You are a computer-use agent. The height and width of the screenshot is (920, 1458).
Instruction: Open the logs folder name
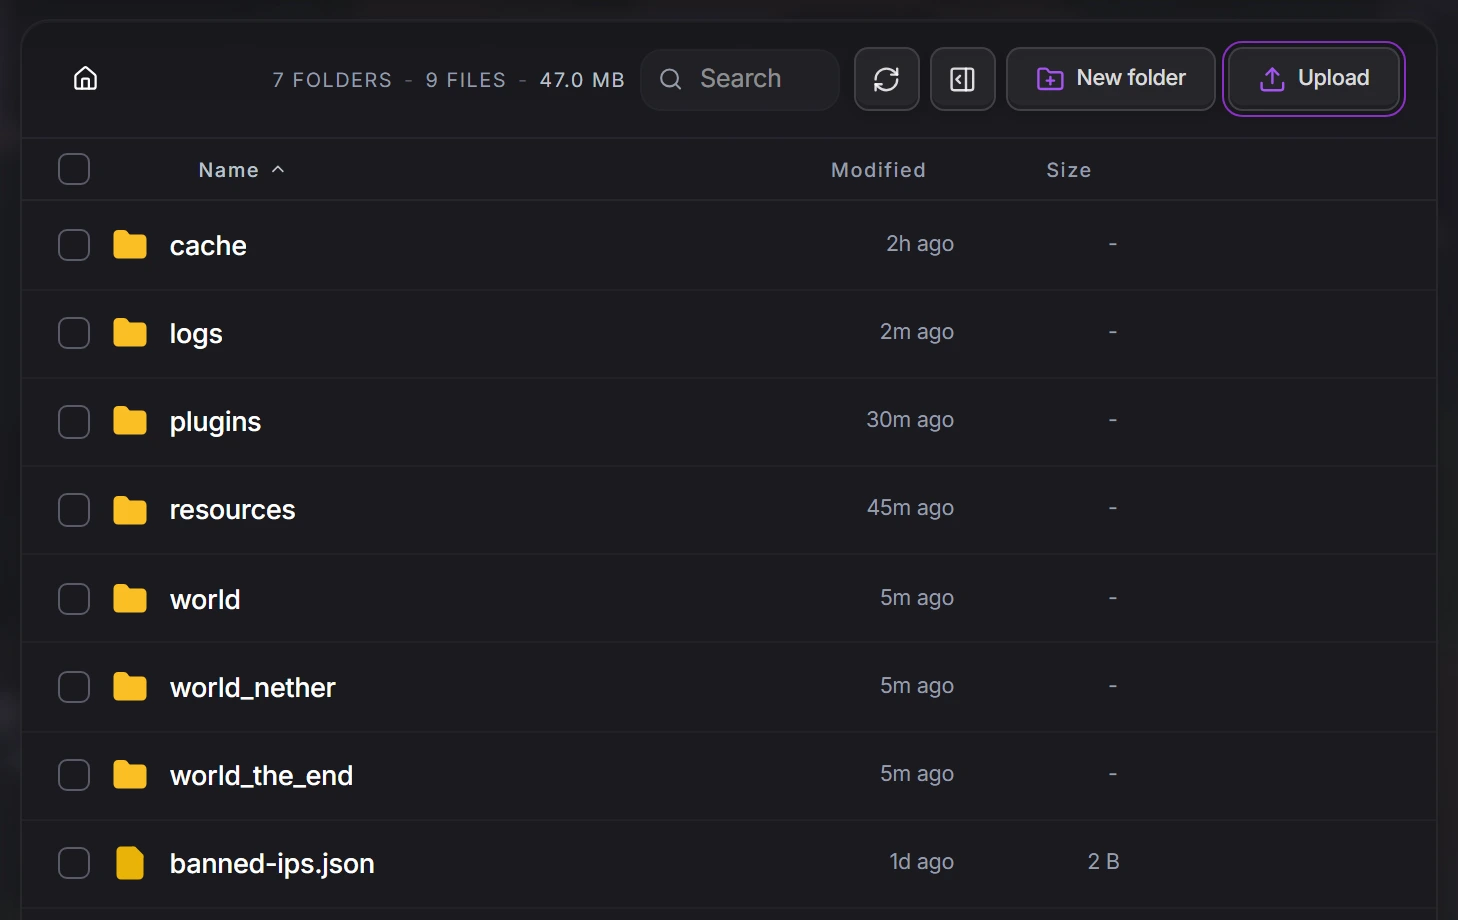click(x=196, y=334)
